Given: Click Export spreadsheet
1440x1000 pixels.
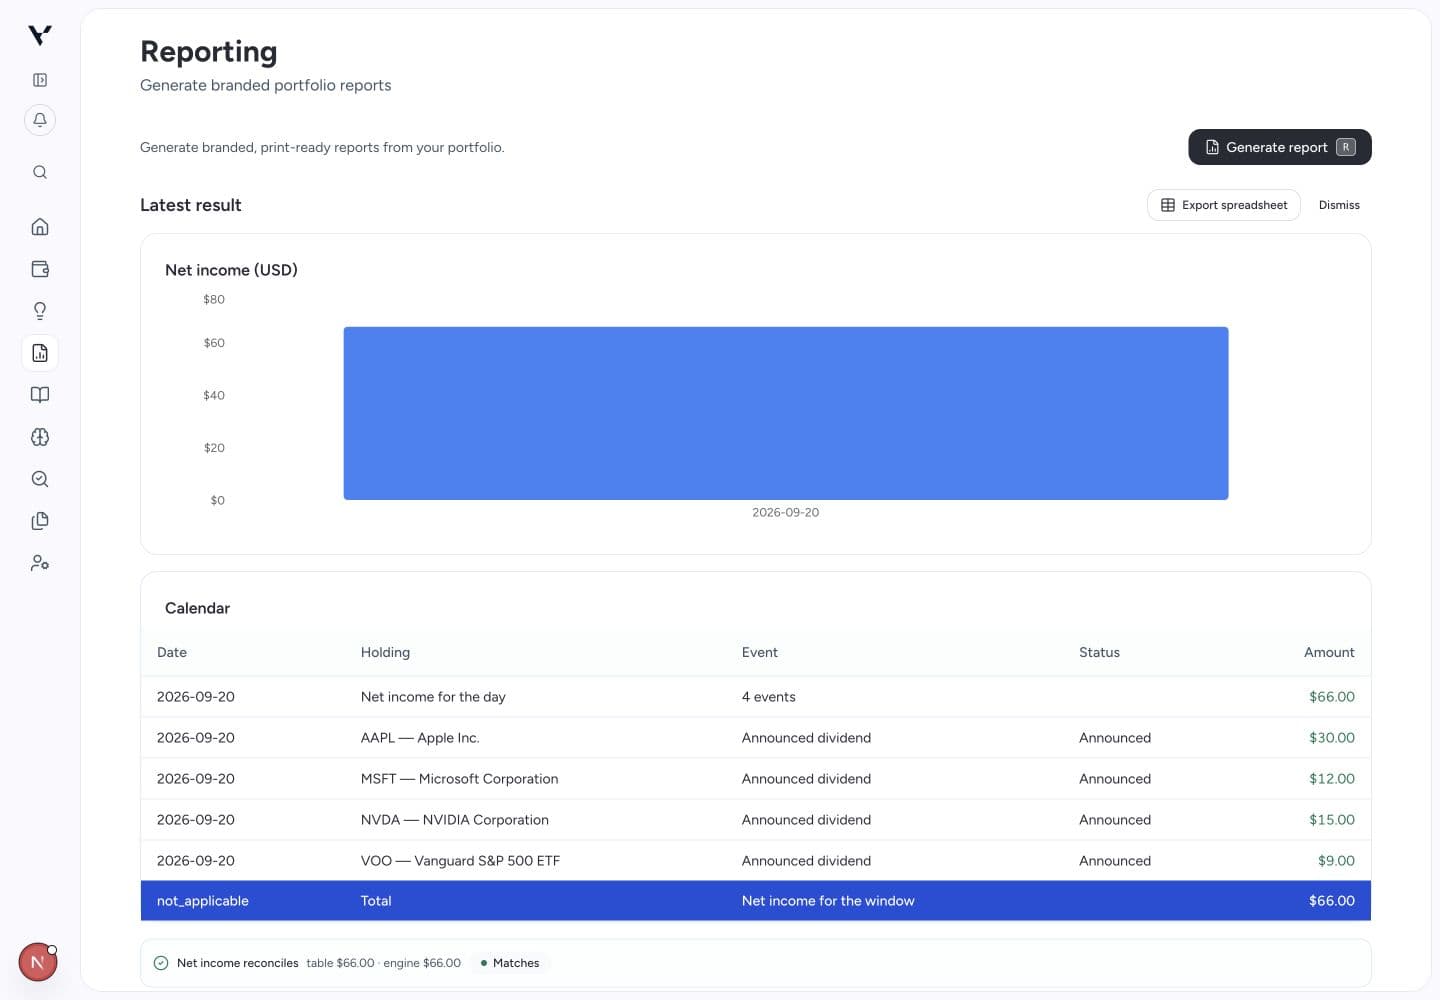Looking at the screenshot, I should point(1223,205).
